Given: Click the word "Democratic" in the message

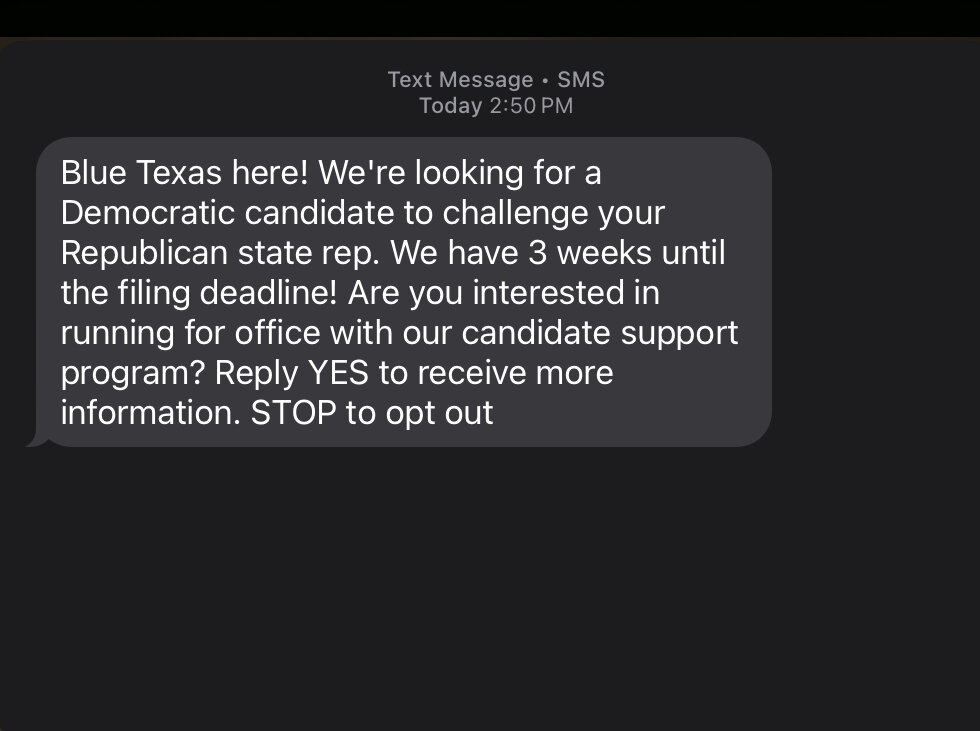Looking at the screenshot, I should tap(148, 213).
